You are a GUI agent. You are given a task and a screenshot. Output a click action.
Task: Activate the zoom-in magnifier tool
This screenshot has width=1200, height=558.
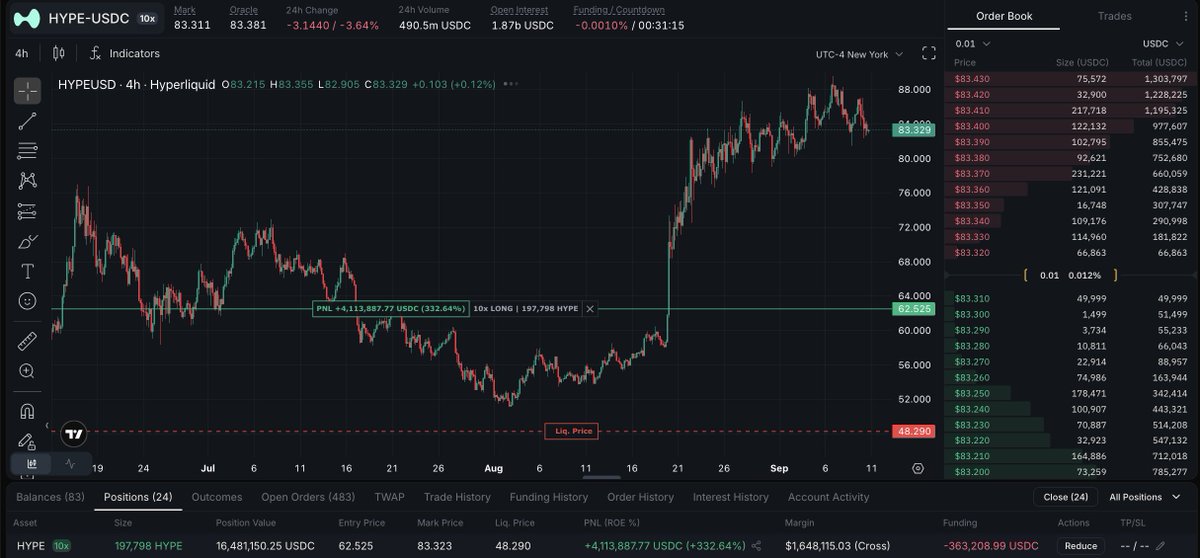click(x=27, y=371)
